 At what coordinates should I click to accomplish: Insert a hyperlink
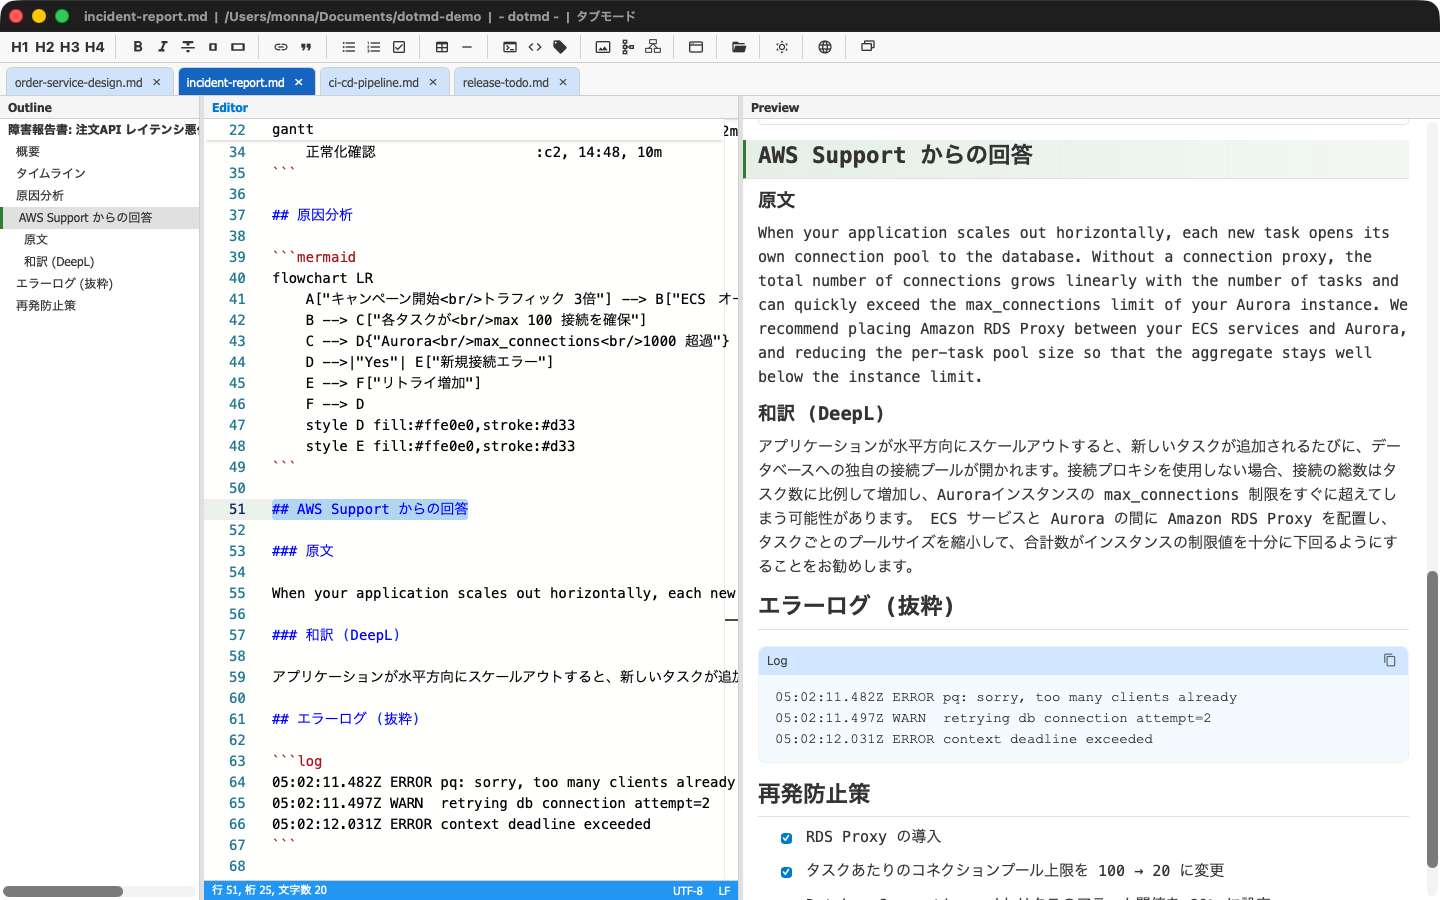[281, 47]
